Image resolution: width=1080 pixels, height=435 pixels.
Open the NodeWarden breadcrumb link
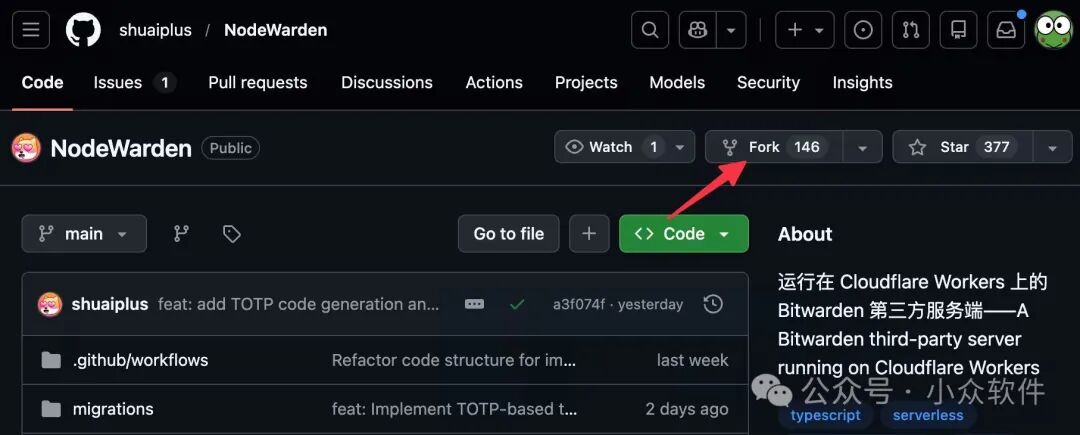coord(276,30)
